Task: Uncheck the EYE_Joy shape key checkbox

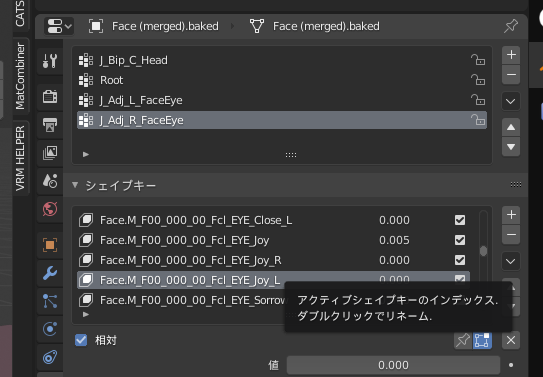Action: tap(460, 240)
